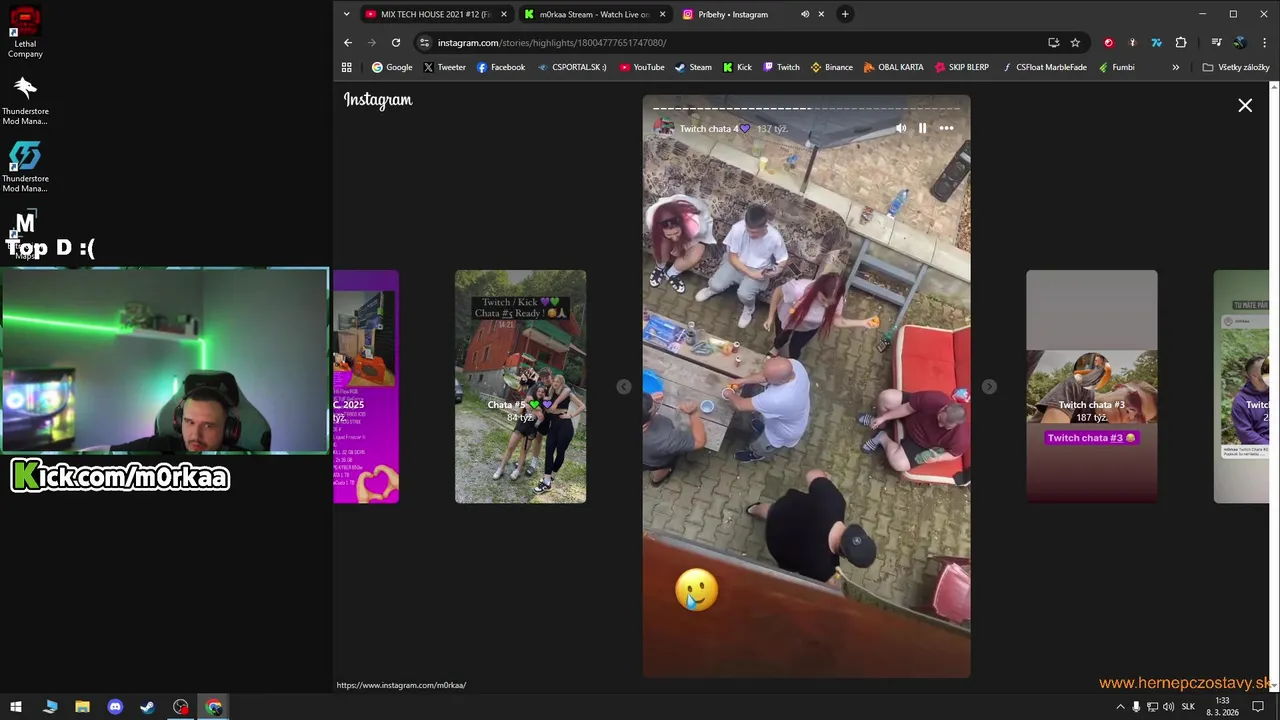Switch to m0rkaa Stream Kick tab

pyautogui.click(x=594, y=14)
